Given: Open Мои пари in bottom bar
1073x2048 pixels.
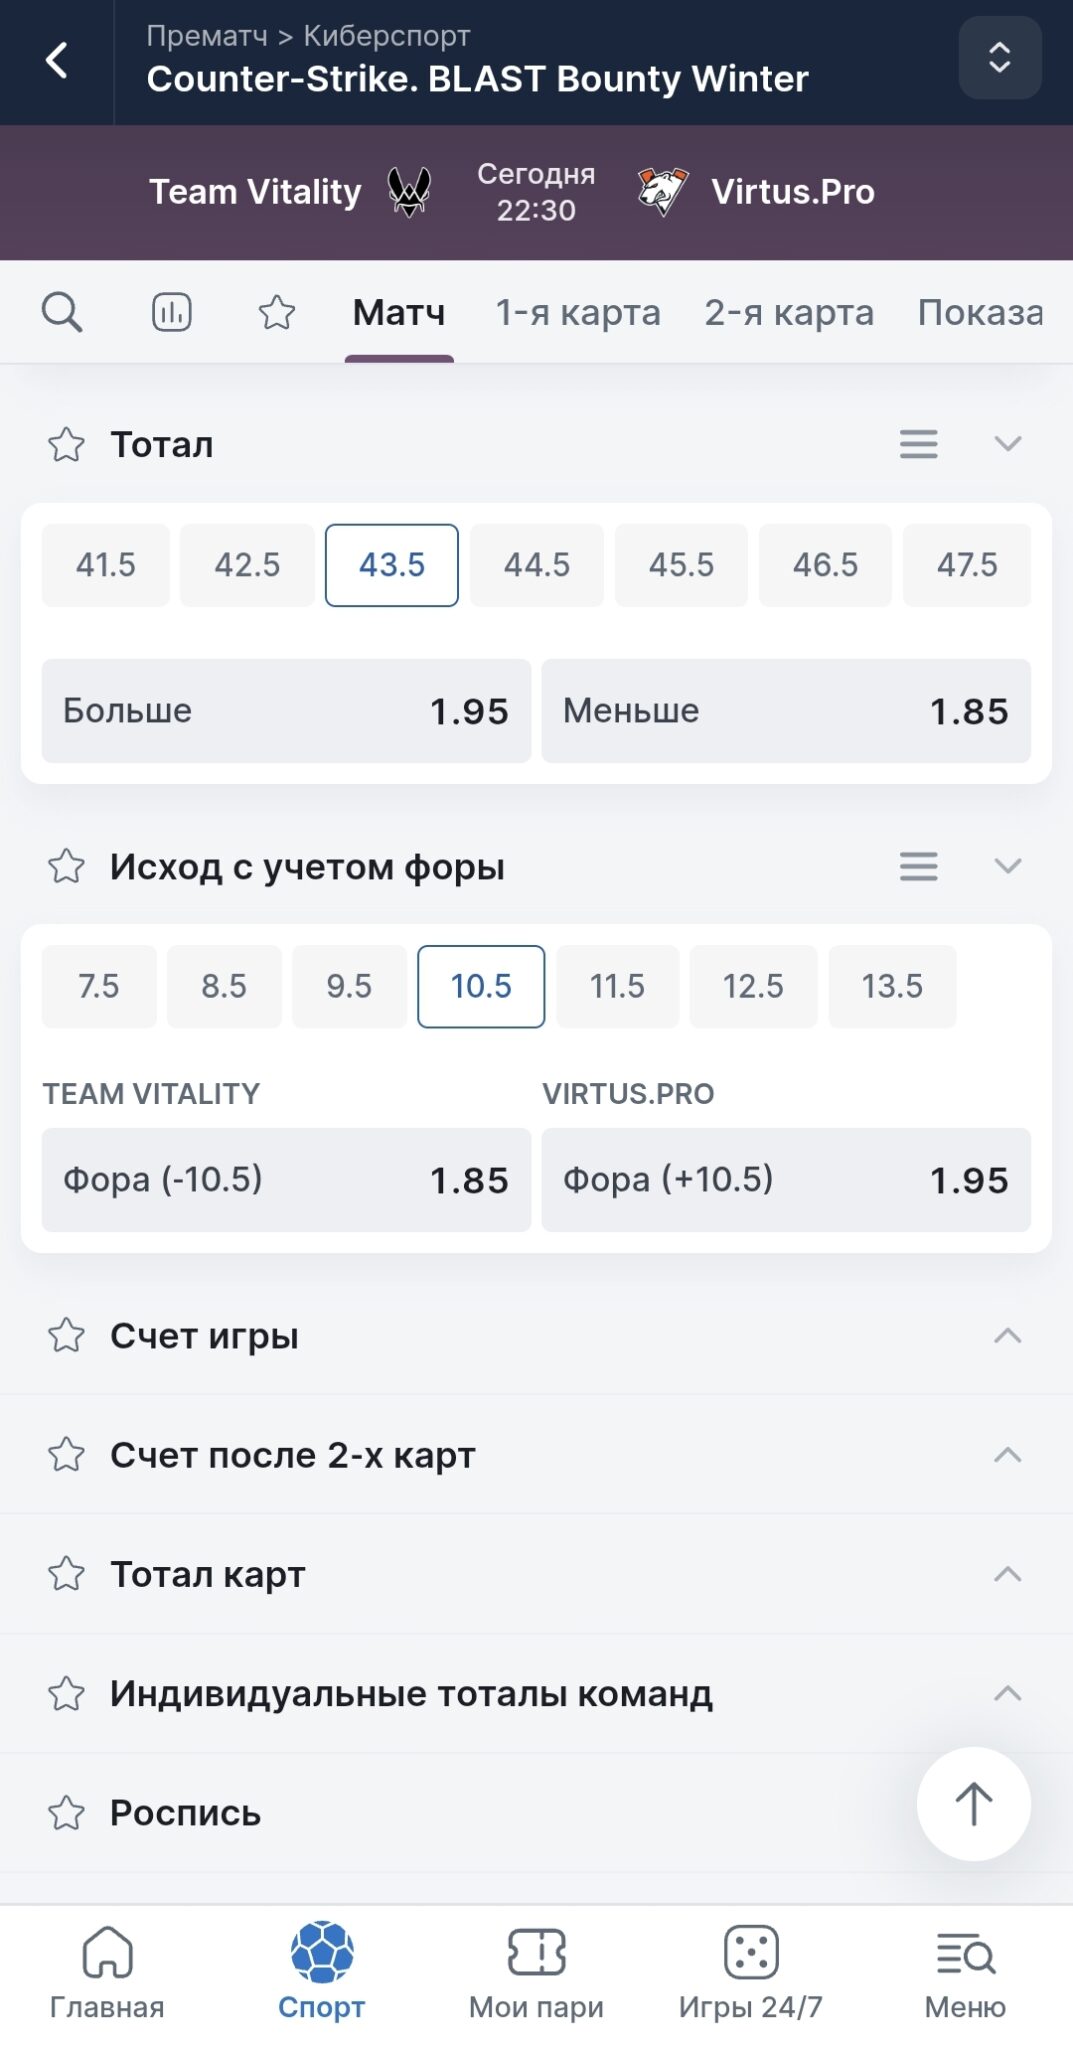Looking at the screenshot, I should 536,1969.
